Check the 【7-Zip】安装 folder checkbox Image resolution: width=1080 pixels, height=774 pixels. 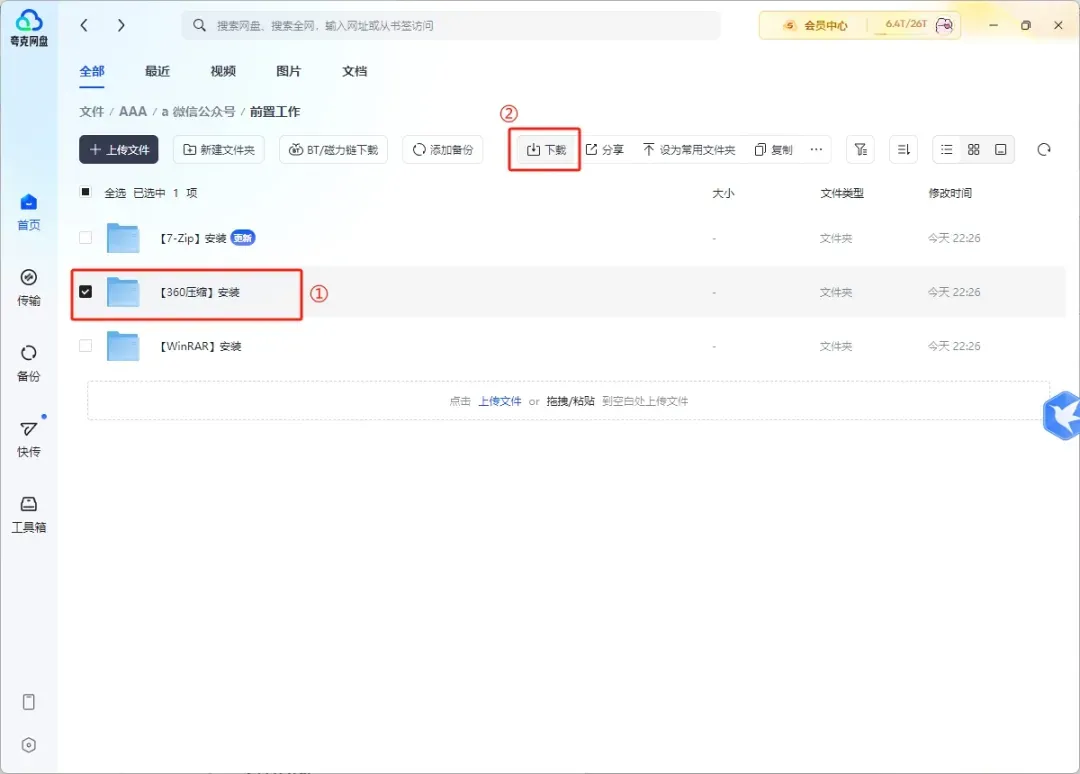[85, 238]
